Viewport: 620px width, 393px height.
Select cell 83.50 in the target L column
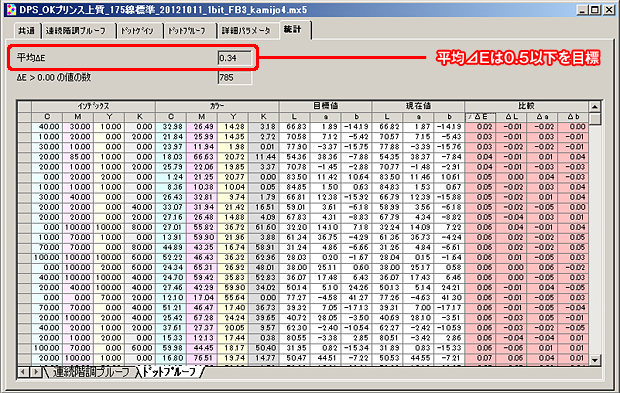[x=295, y=177]
